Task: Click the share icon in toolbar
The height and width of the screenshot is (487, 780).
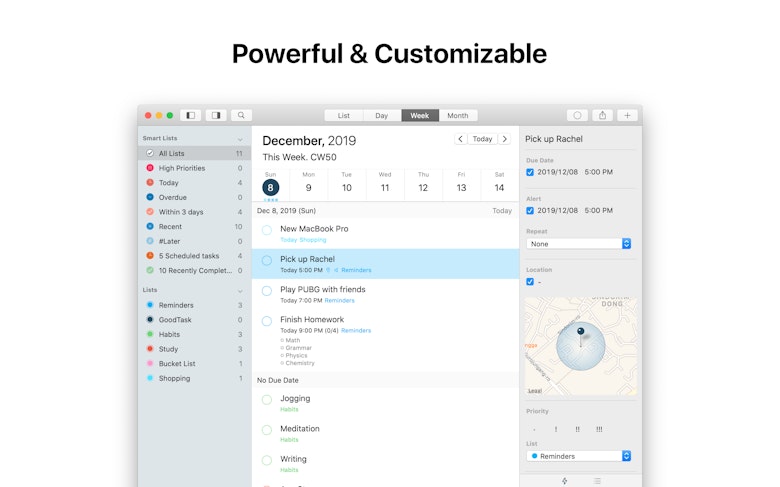Action: 602,115
